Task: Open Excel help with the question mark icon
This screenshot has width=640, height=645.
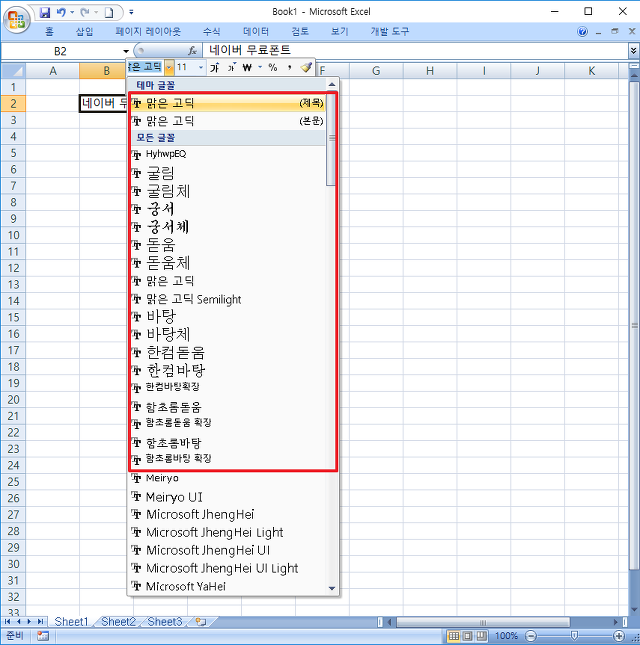Action: click(x=582, y=32)
